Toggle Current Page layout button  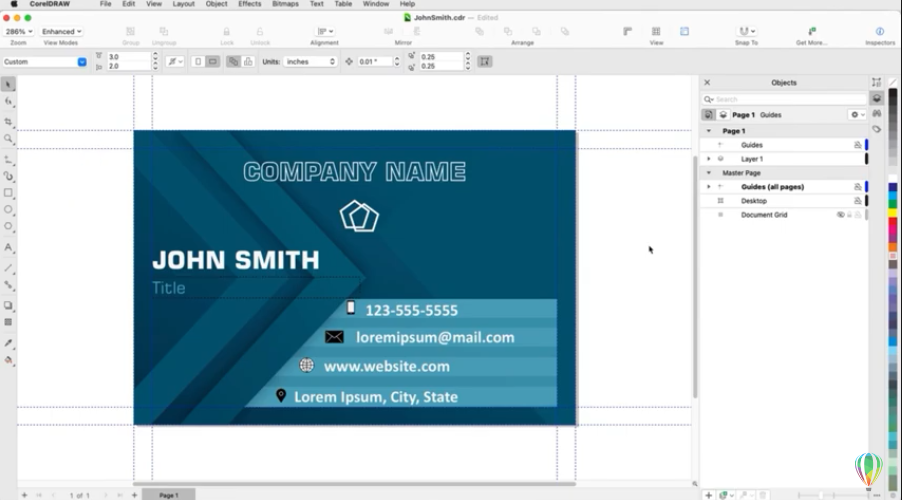coord(248,62)
